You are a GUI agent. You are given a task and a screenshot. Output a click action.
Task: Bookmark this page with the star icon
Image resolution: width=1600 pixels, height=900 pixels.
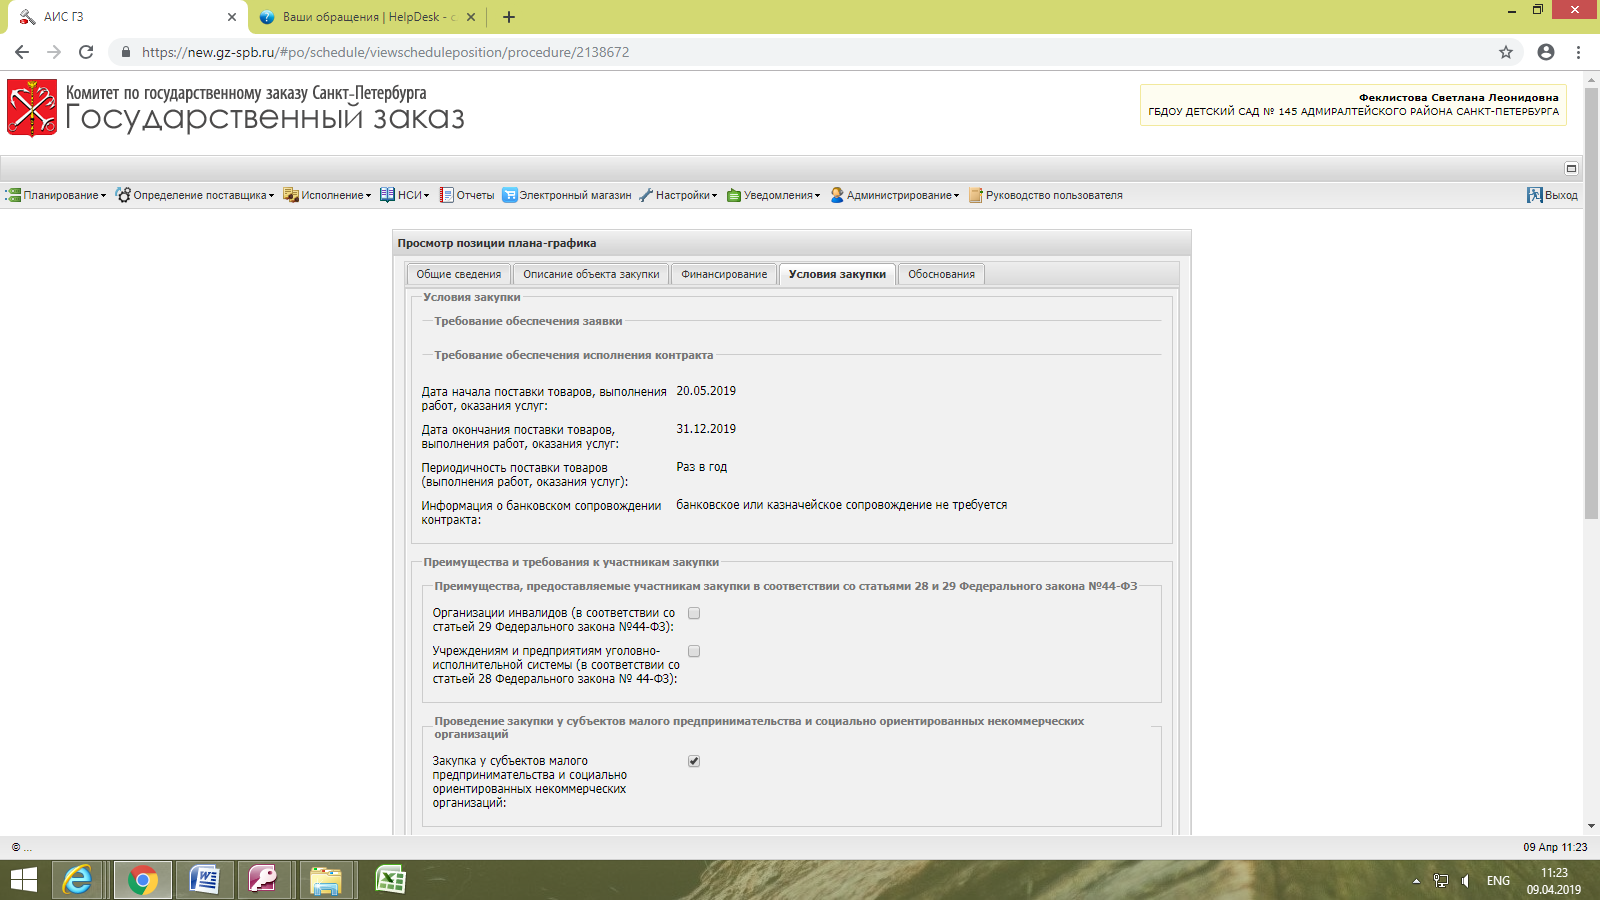(x=1506, y=52)
